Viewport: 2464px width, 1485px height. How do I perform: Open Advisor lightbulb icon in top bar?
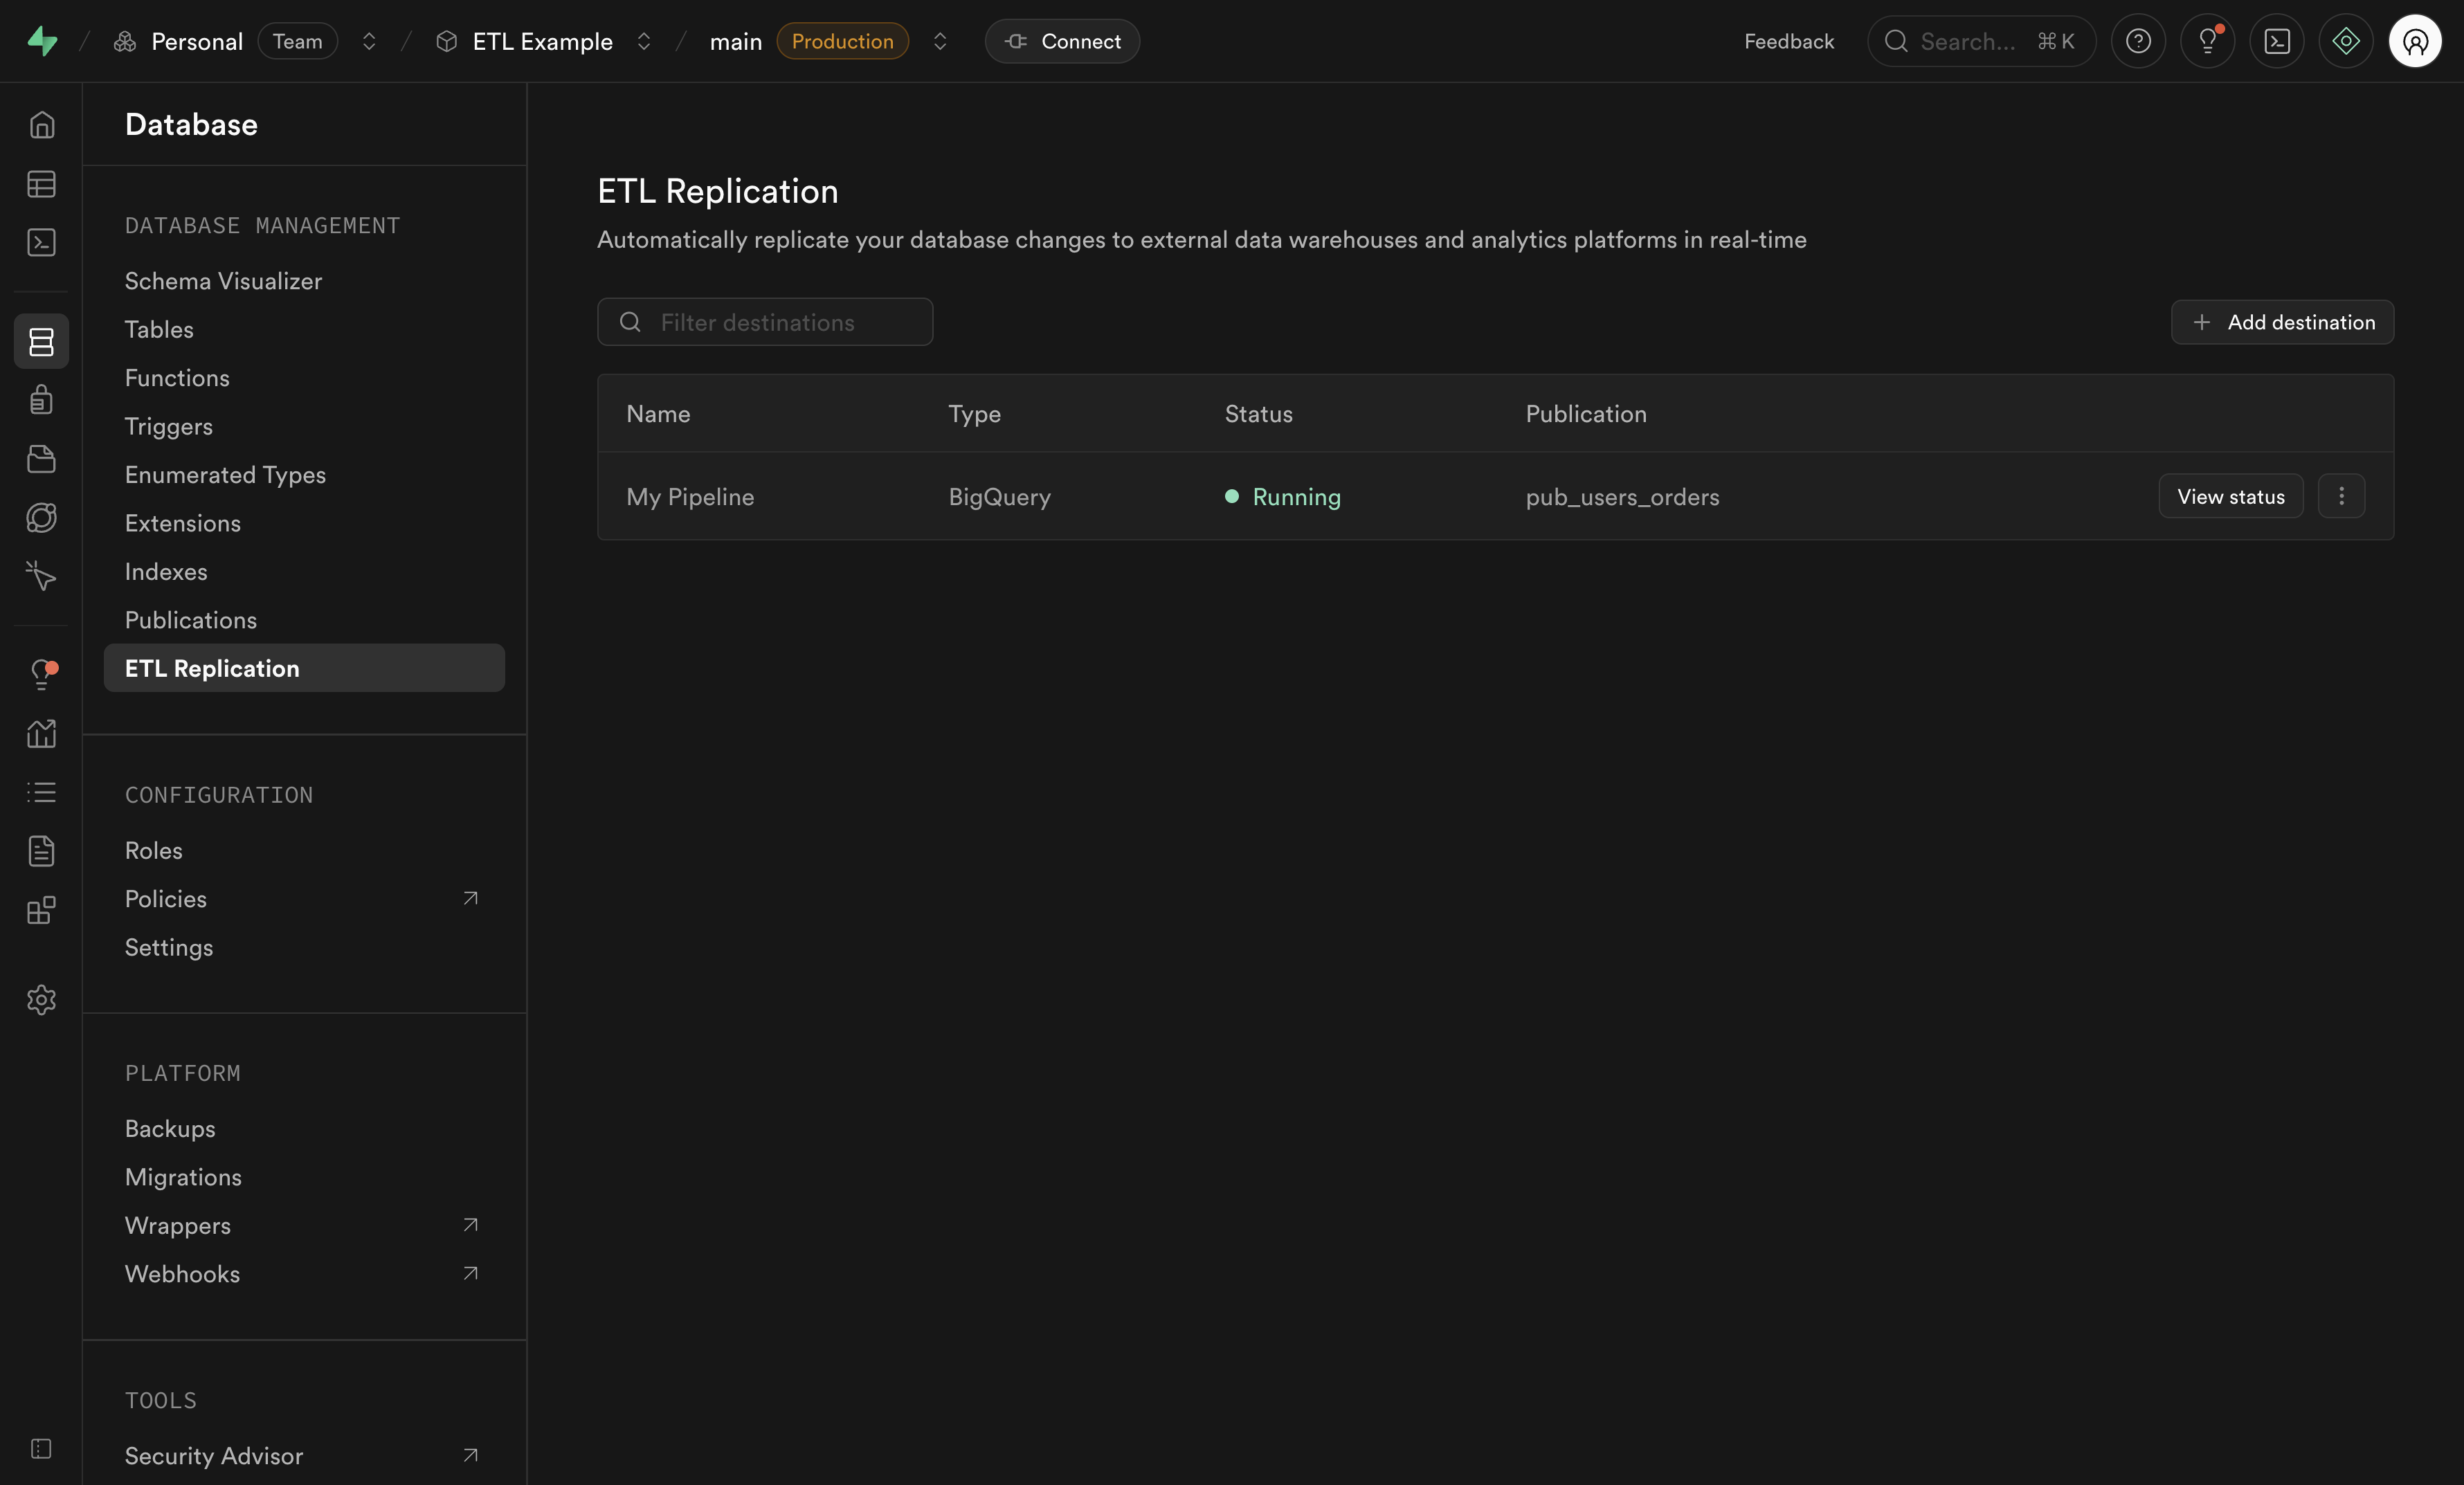[x=2208, y=41]
